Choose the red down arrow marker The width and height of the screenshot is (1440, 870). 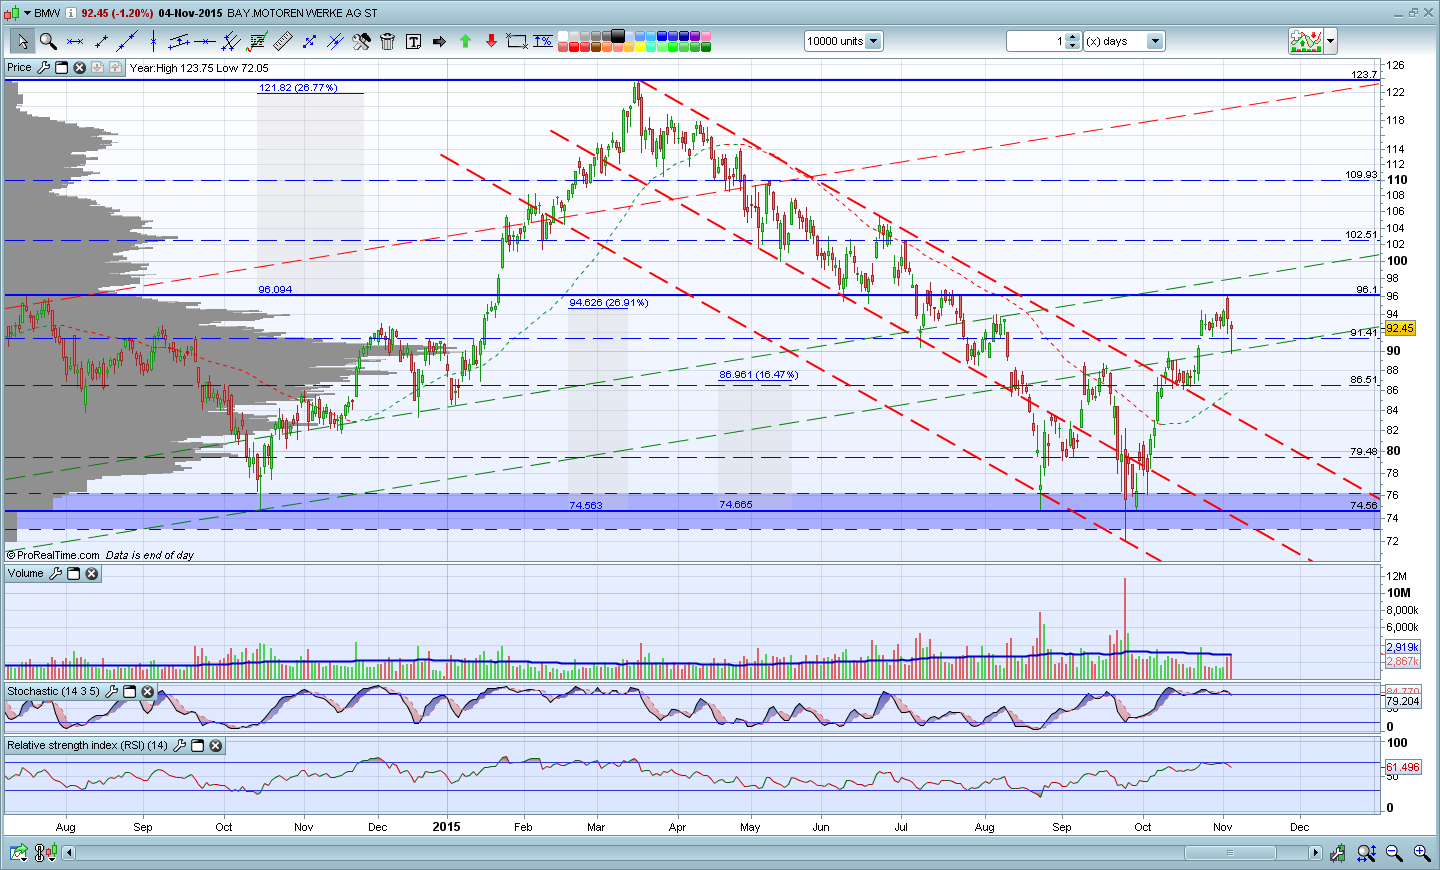point(491,41)
